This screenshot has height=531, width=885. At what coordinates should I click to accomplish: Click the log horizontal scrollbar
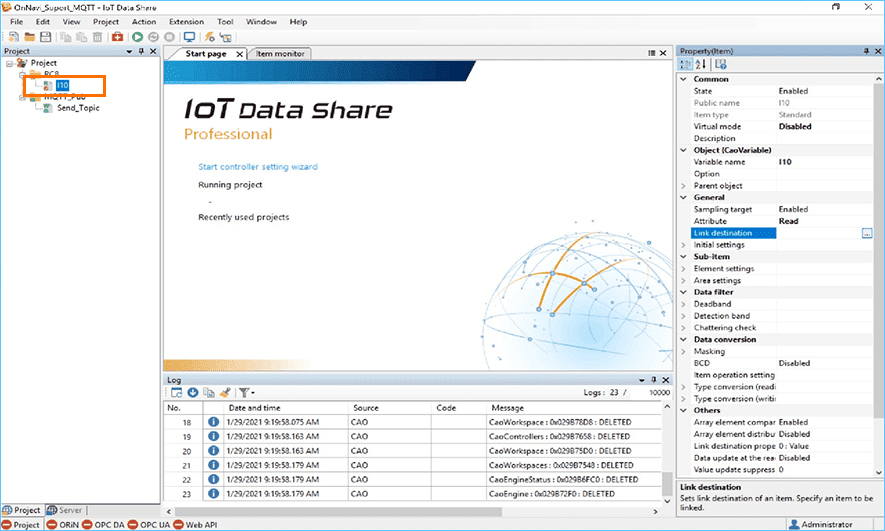pos(339,511)
